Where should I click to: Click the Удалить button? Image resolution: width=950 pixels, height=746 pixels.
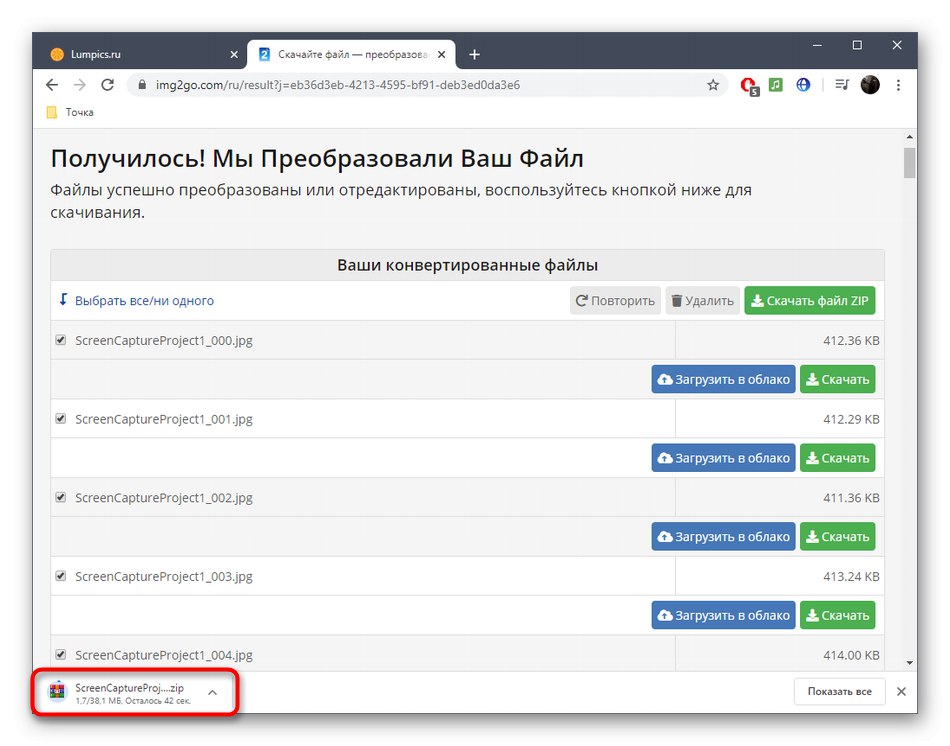tap(702, 301)
